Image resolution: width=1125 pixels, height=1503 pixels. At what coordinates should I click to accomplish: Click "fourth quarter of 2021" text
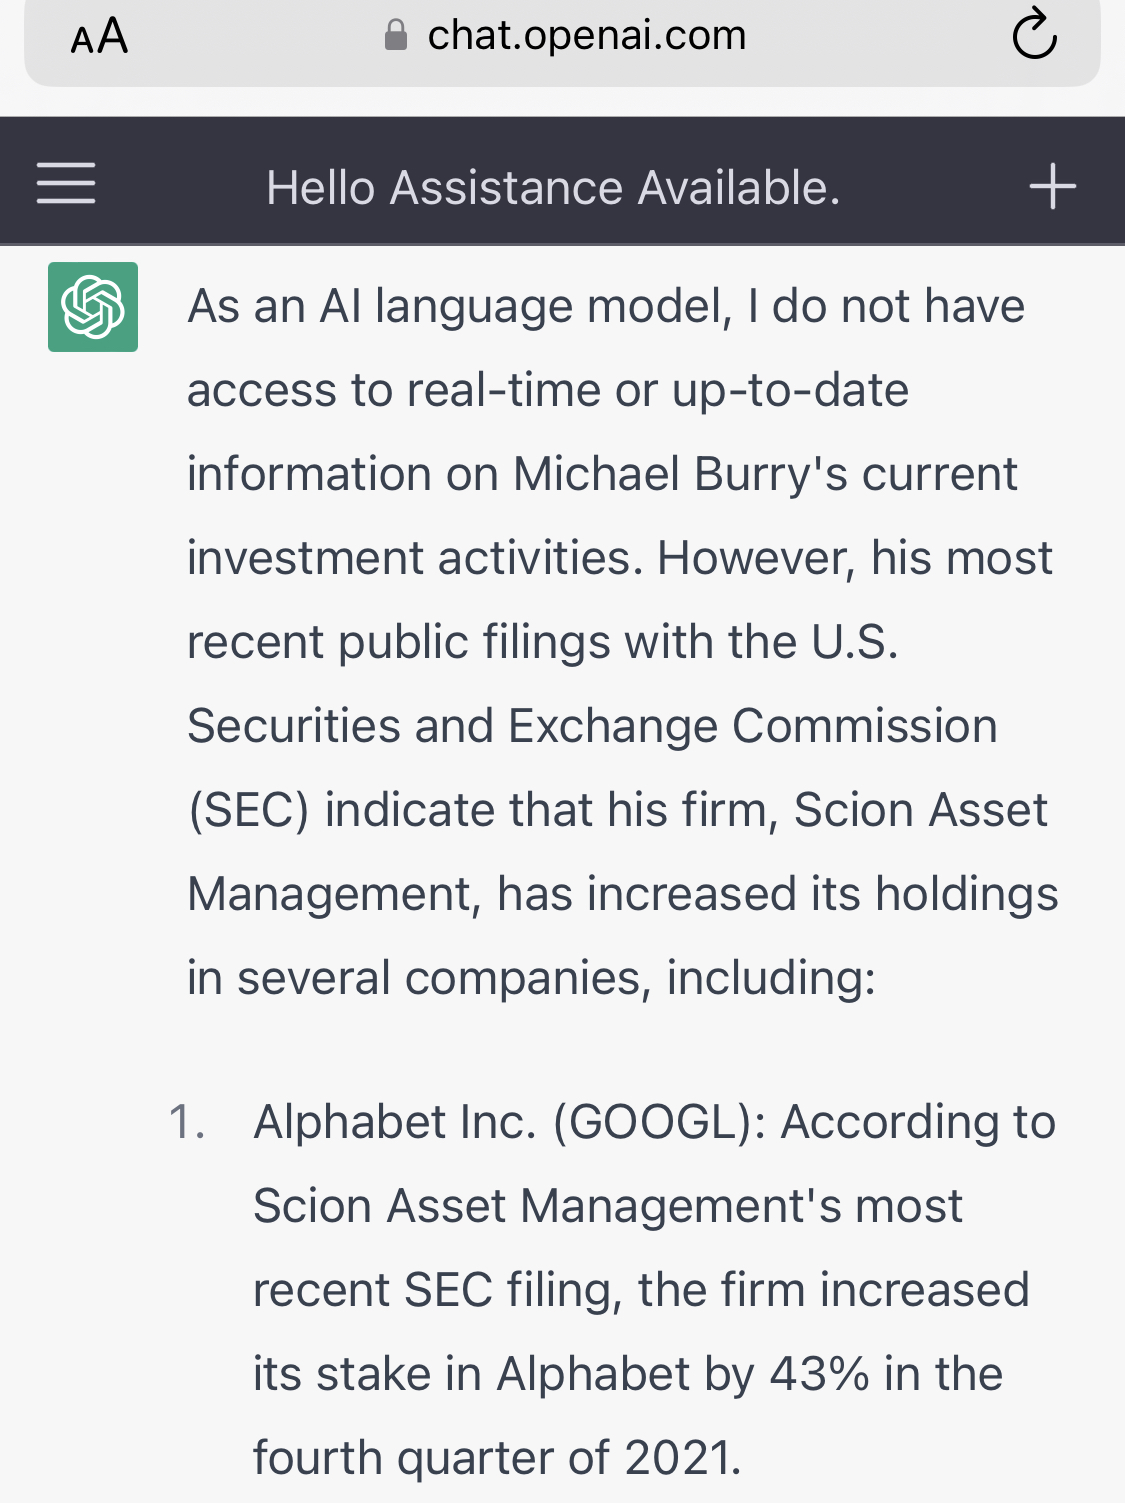point(495,1458)
